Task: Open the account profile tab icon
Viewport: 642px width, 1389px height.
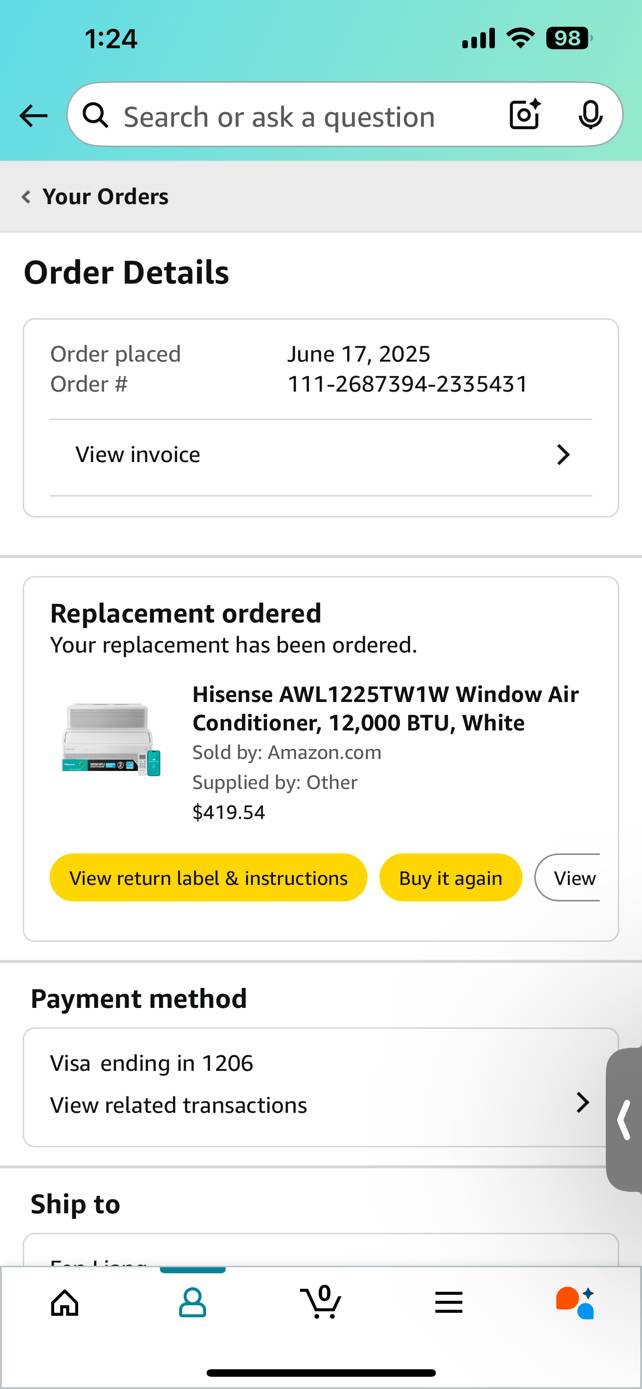Action: (x=192, y=1302)
